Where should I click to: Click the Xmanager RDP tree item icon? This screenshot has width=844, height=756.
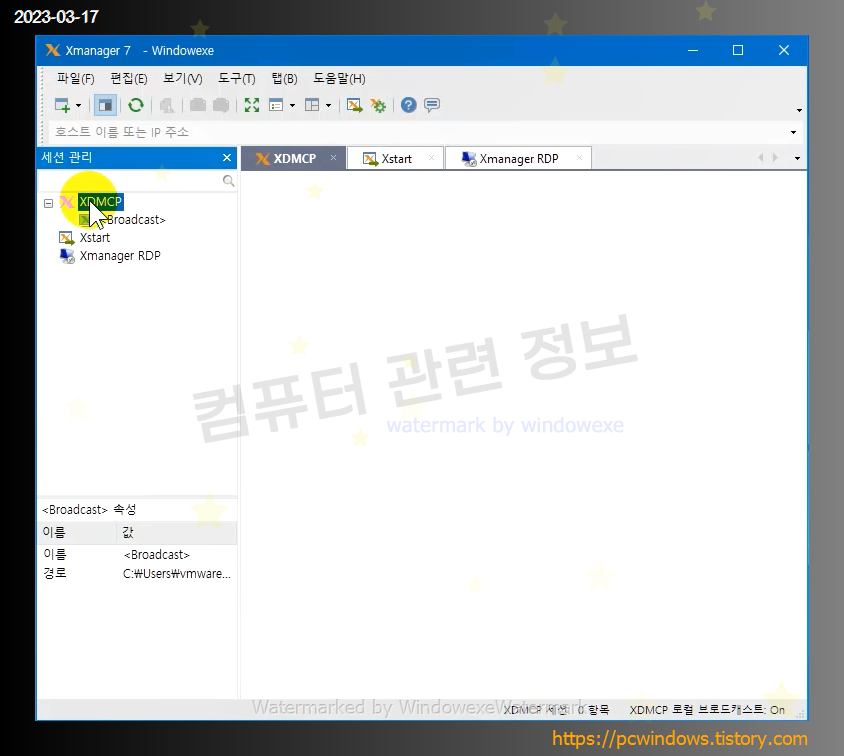click(67, 256)
